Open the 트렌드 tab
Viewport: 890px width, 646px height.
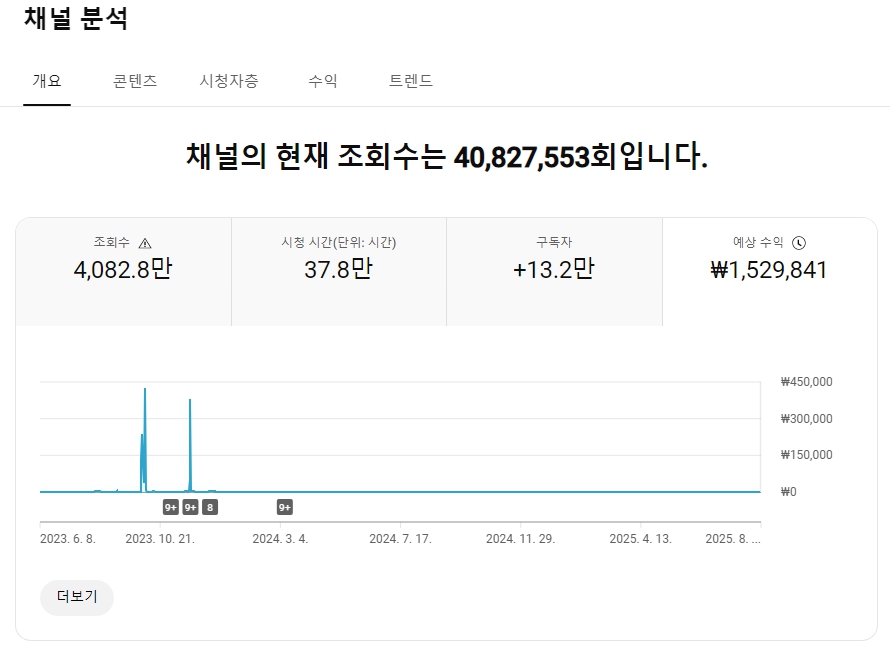[411, 81]
